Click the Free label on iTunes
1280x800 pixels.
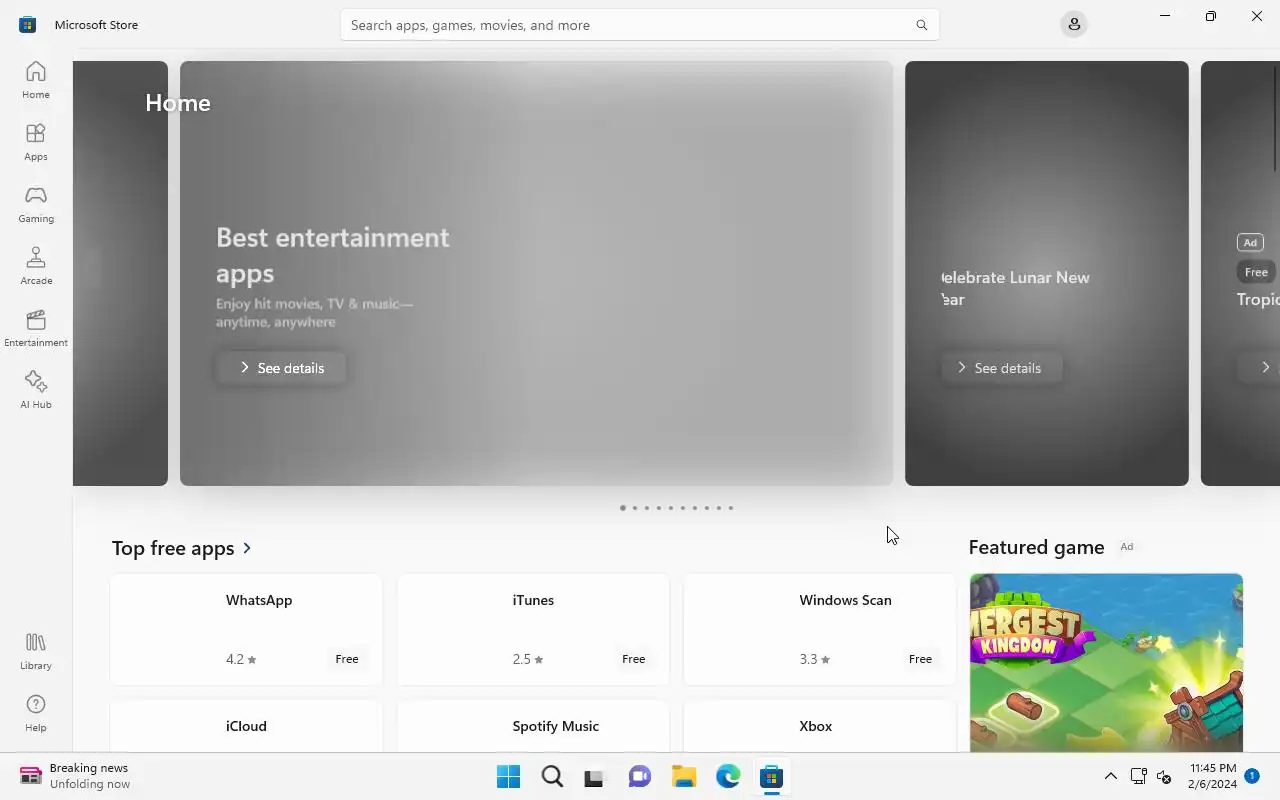634,659
